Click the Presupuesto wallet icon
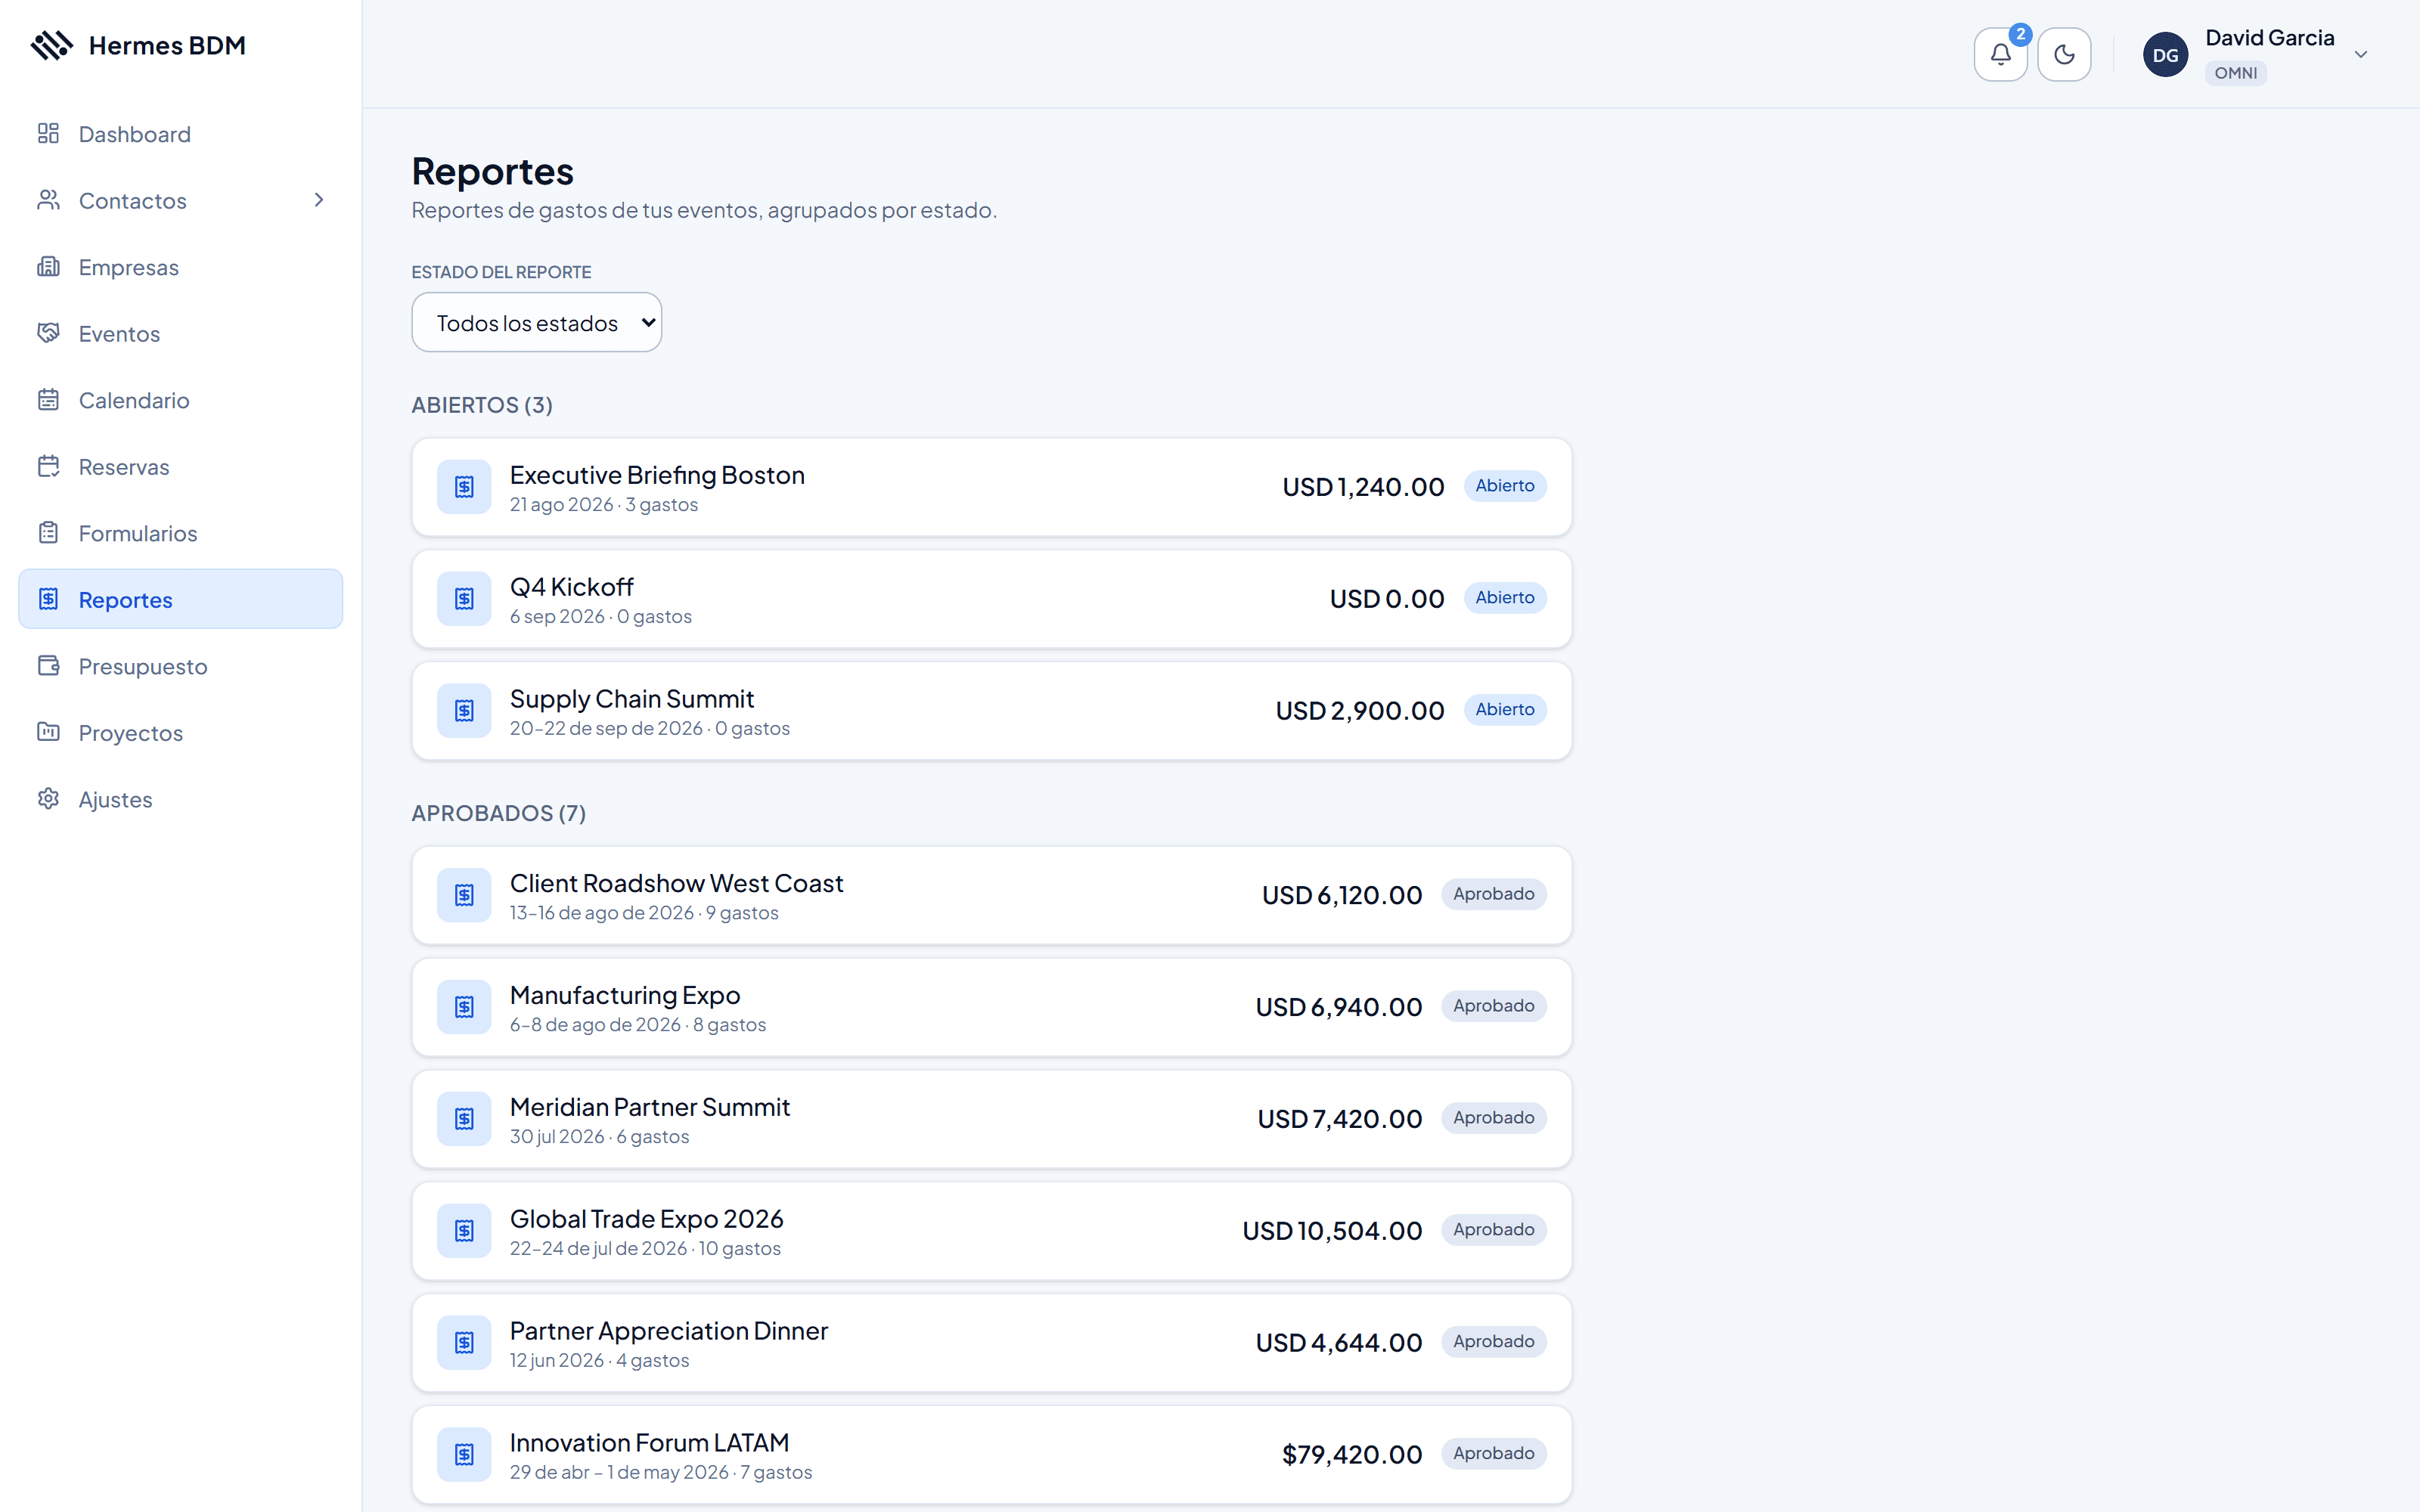Viewport: 2420px width, 1512px height. click(x=48, y=666)
